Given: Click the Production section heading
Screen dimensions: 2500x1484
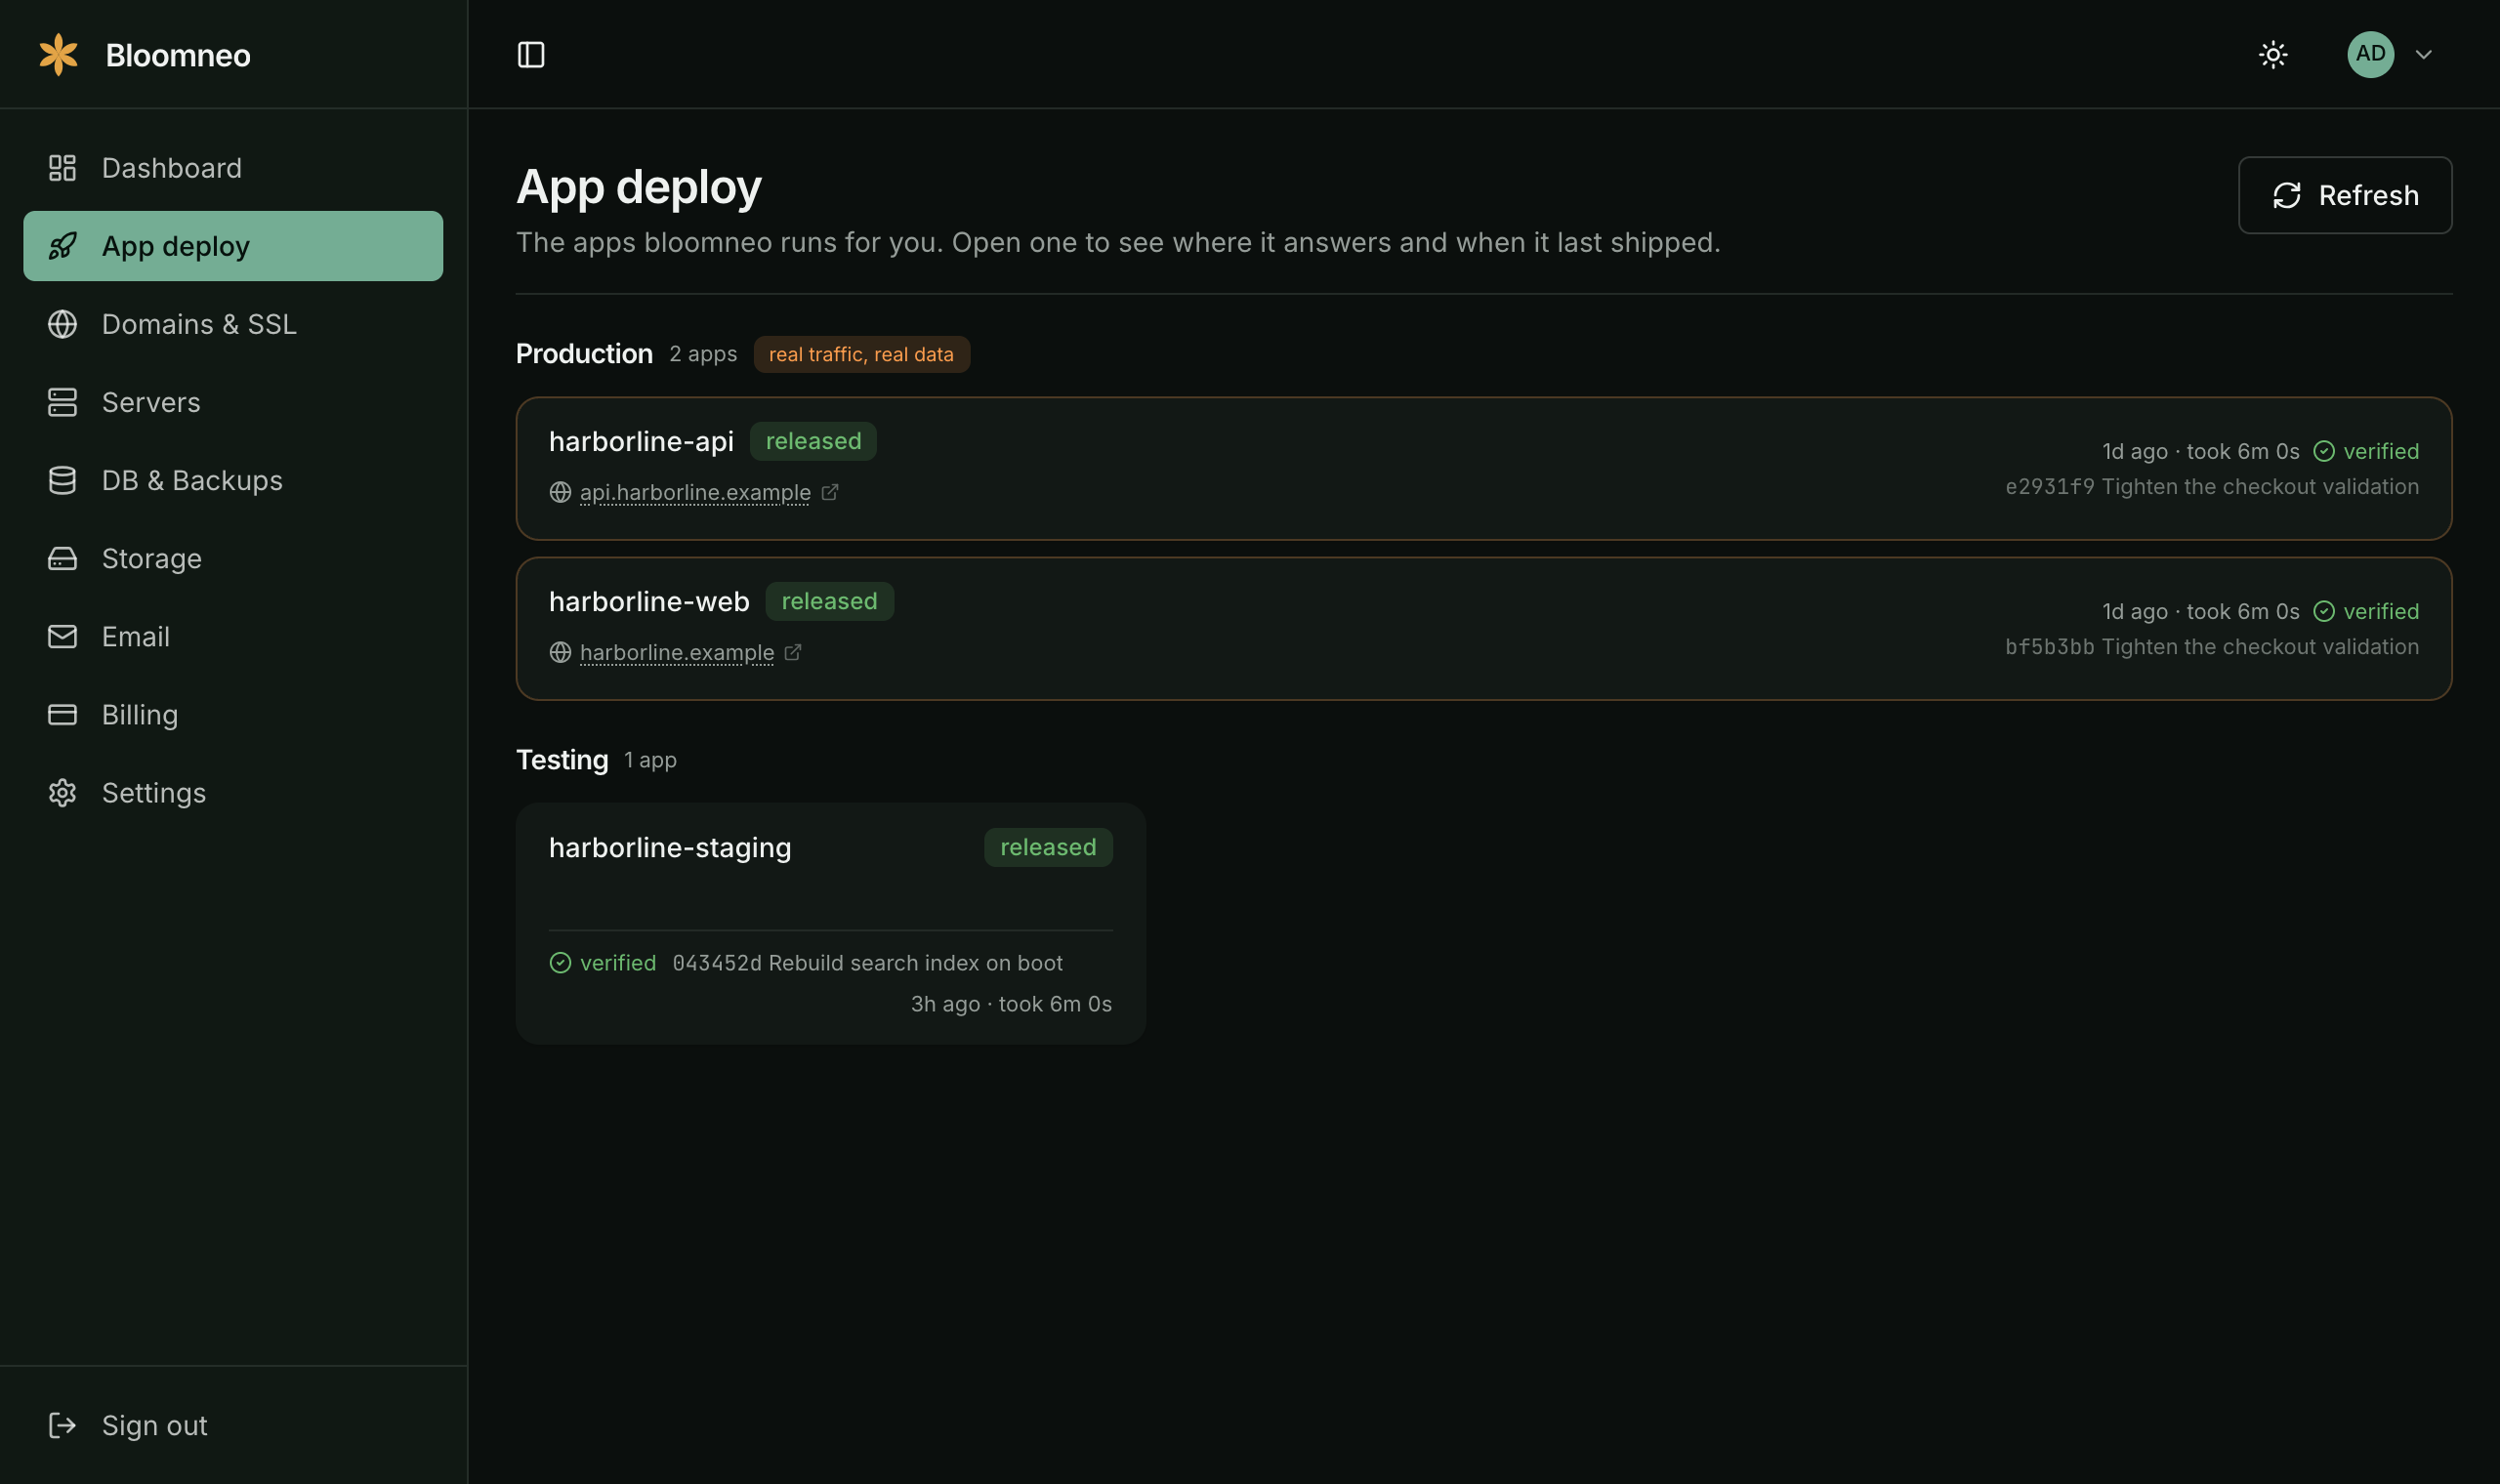Looking at the screenshot, I should 584,354.
